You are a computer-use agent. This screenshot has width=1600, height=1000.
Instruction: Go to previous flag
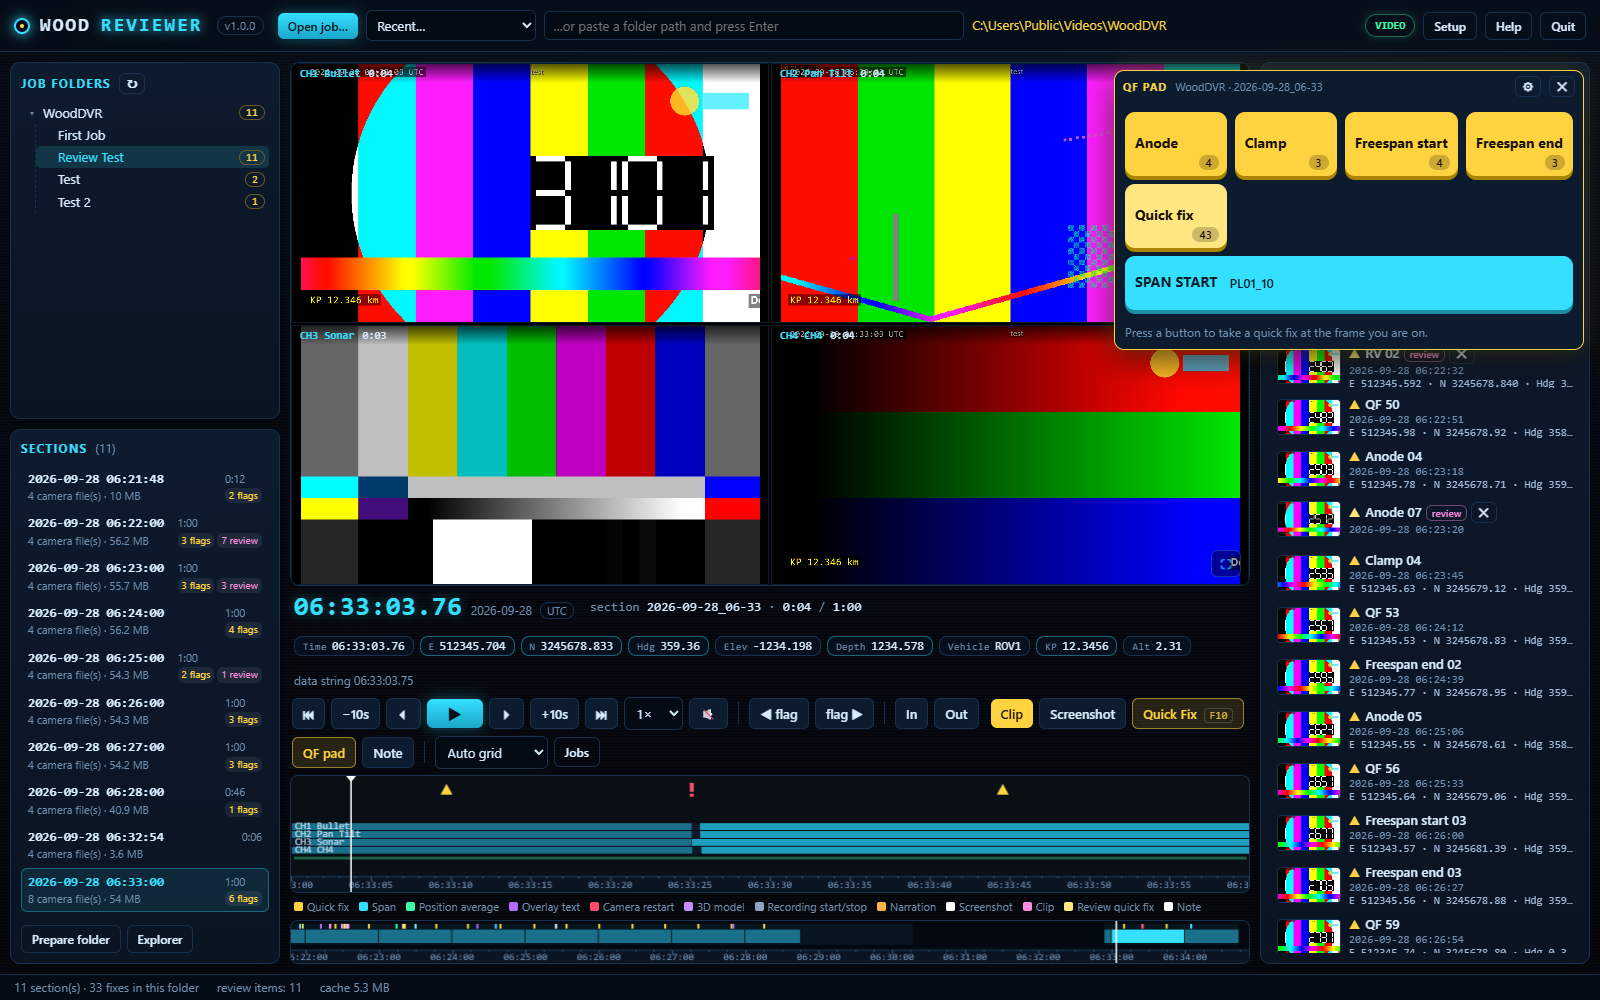[779, 714]
